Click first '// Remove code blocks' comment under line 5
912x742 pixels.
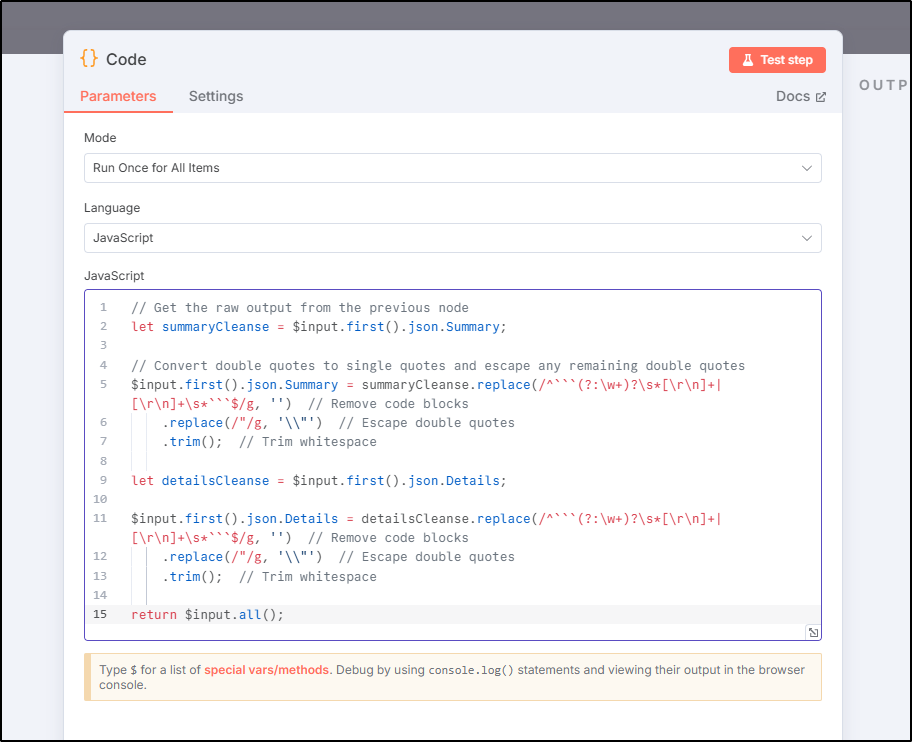(x=388, y=404)
